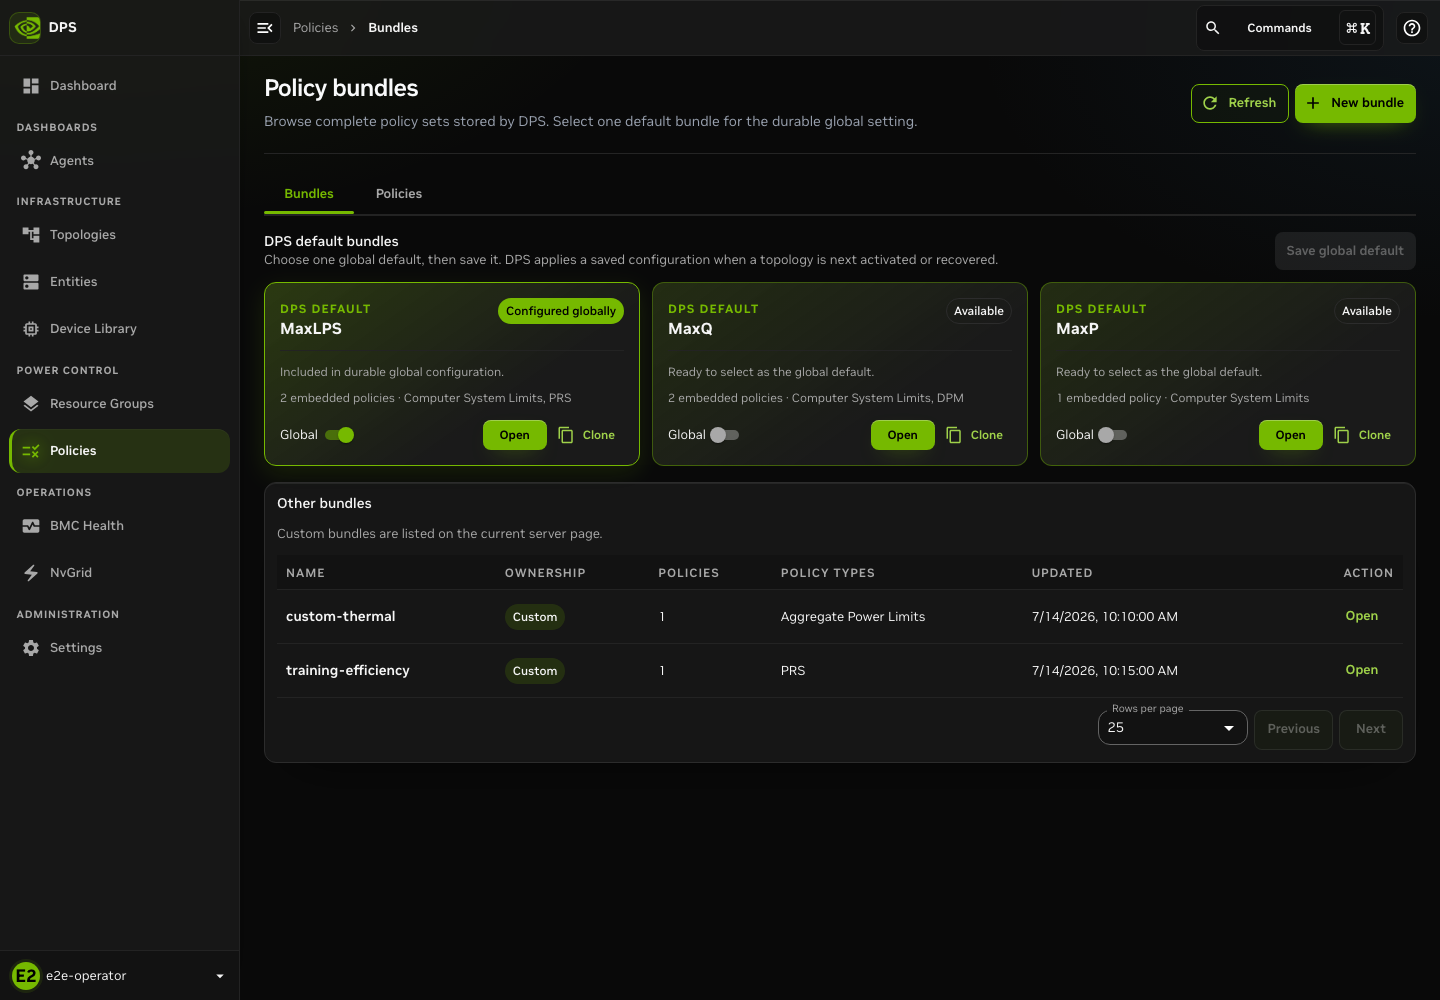
Task: Switch to the Policies tab
Action: click(399, 194)
